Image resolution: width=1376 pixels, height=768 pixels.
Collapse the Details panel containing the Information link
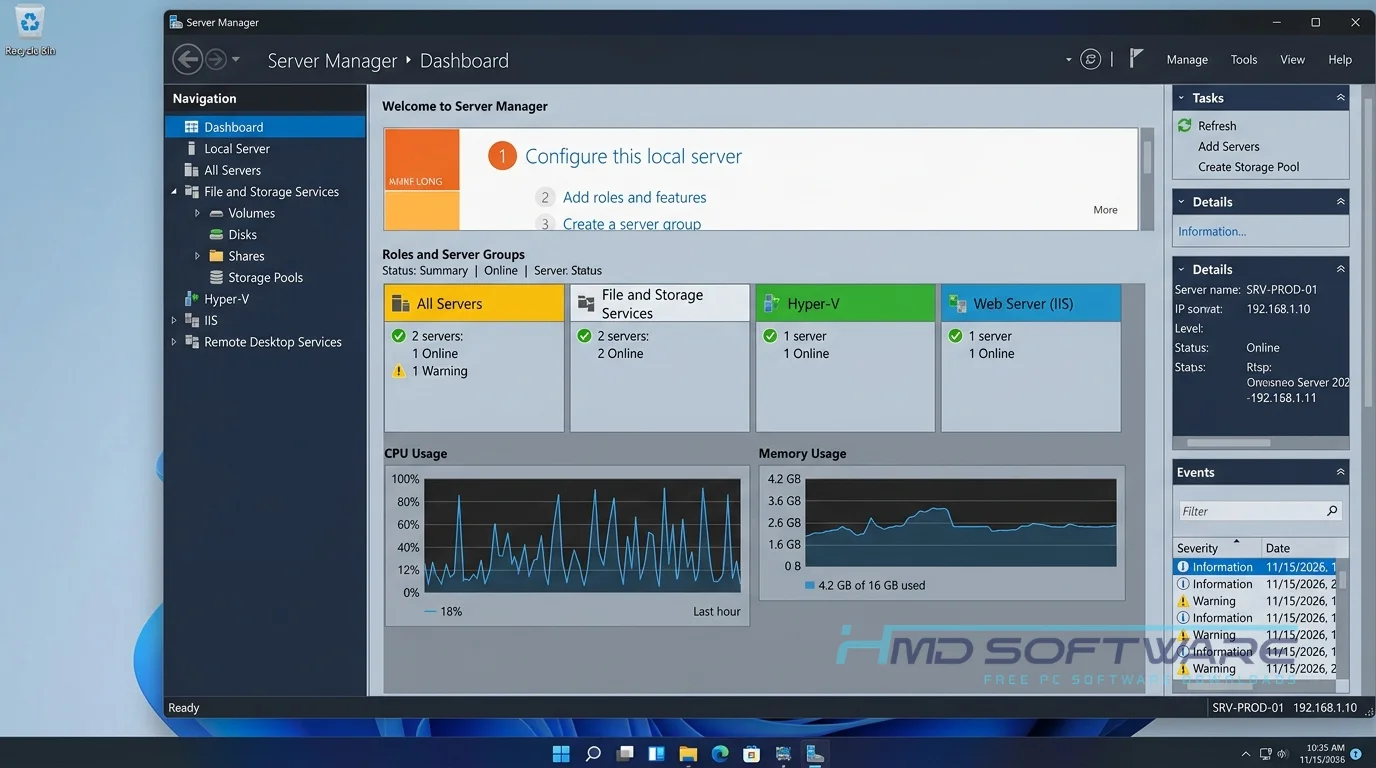tap(1340, 202)
